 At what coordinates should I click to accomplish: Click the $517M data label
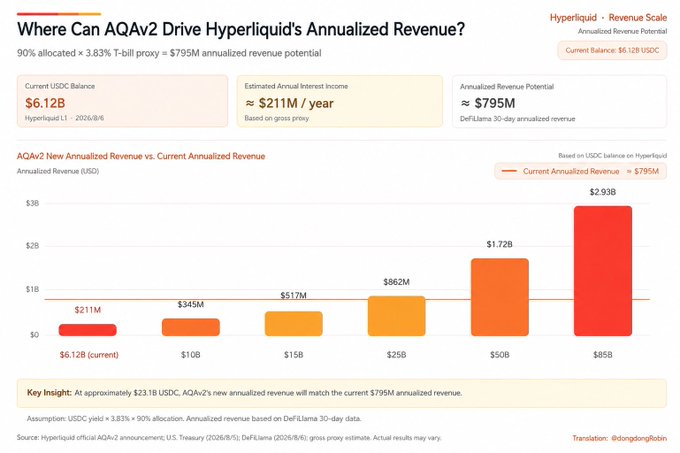(294, 295)
